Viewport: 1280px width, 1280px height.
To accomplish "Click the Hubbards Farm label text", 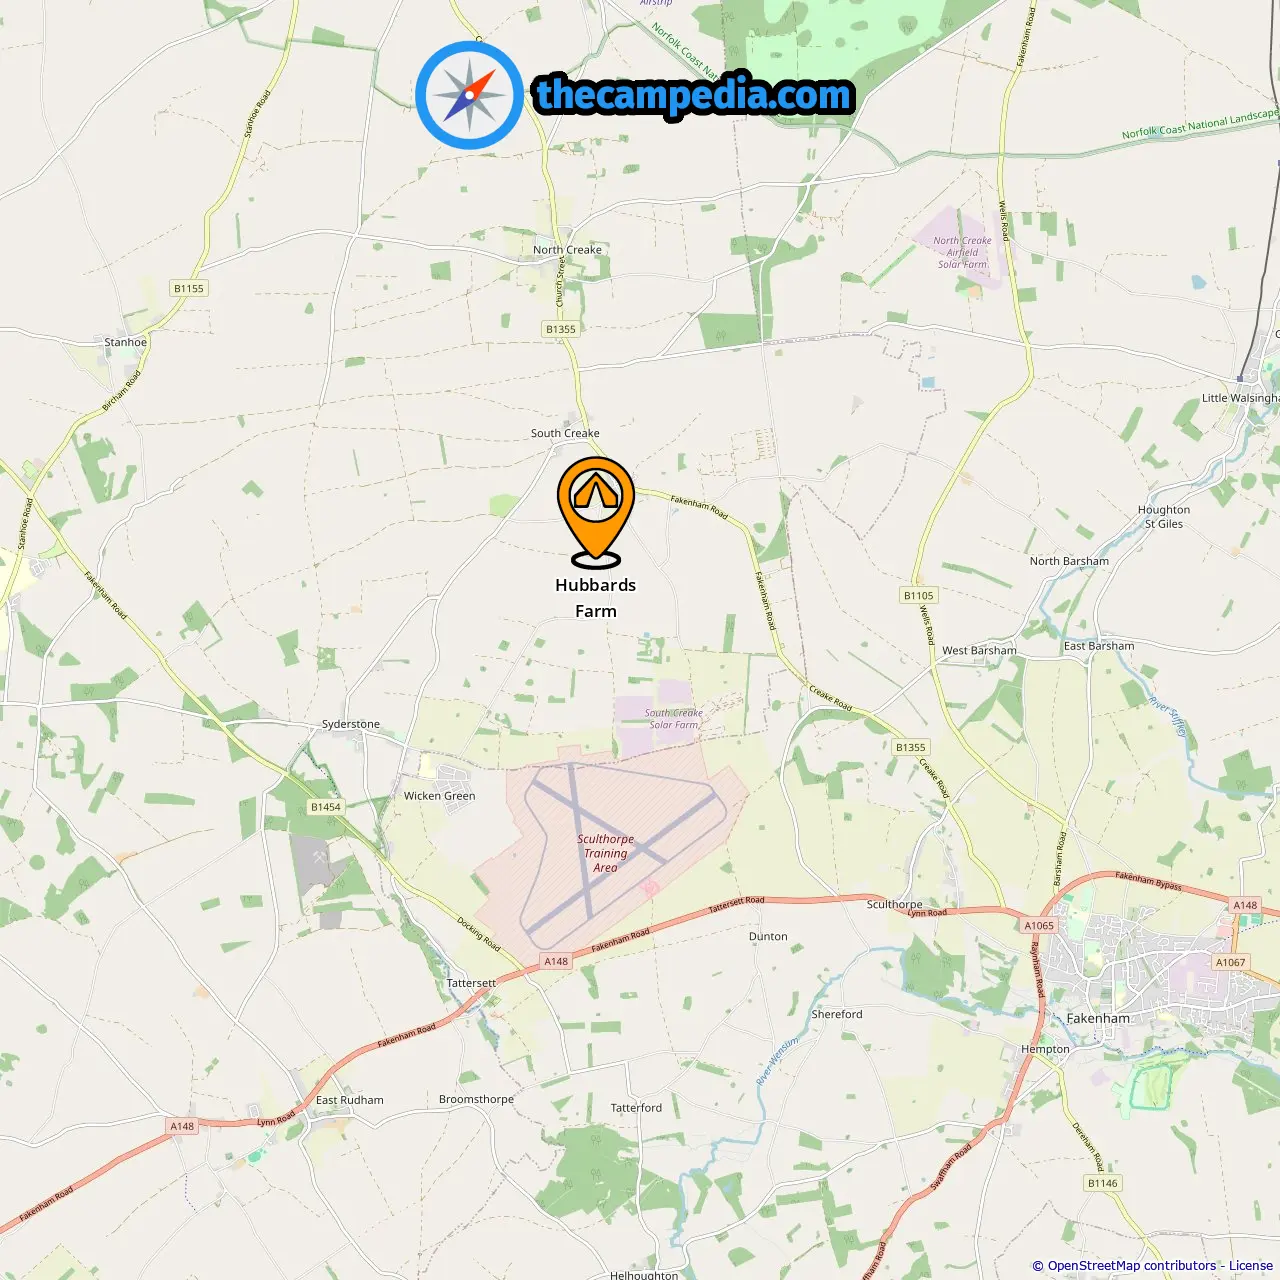I will click(x=596, y=598).
